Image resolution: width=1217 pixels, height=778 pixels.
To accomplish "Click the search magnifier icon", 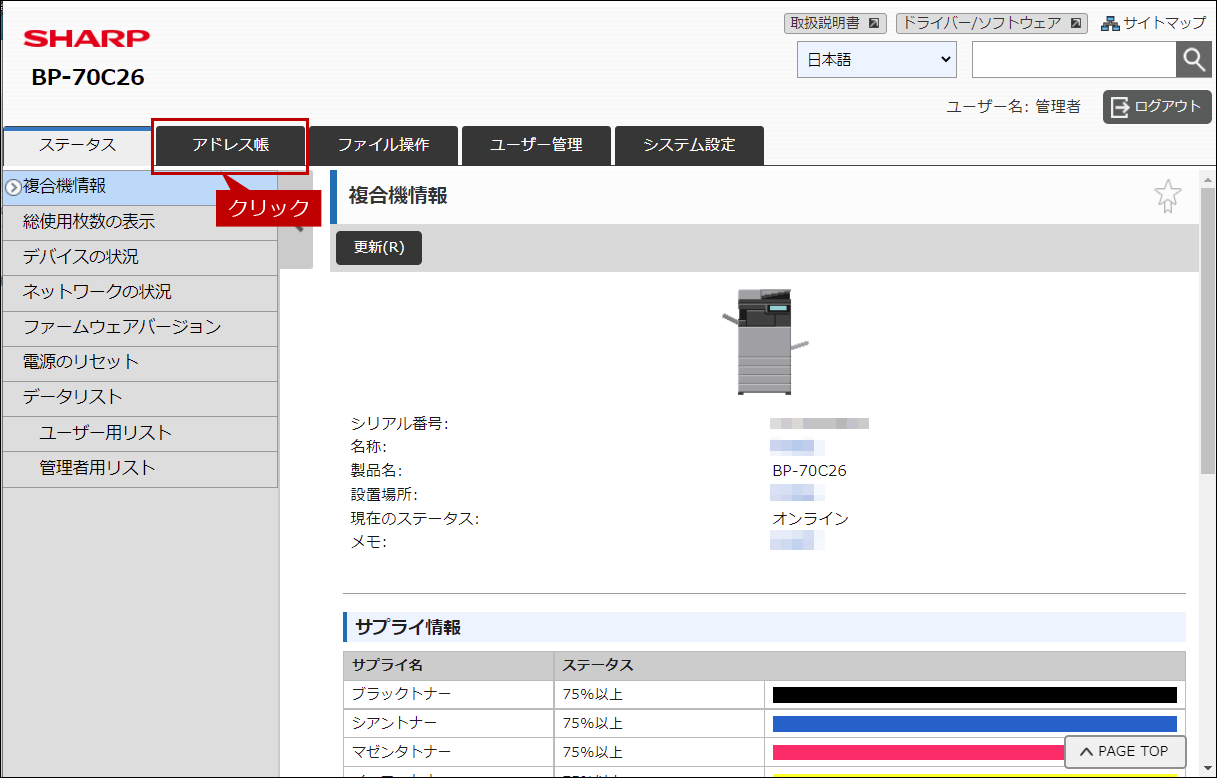I will pos(1193,60).
